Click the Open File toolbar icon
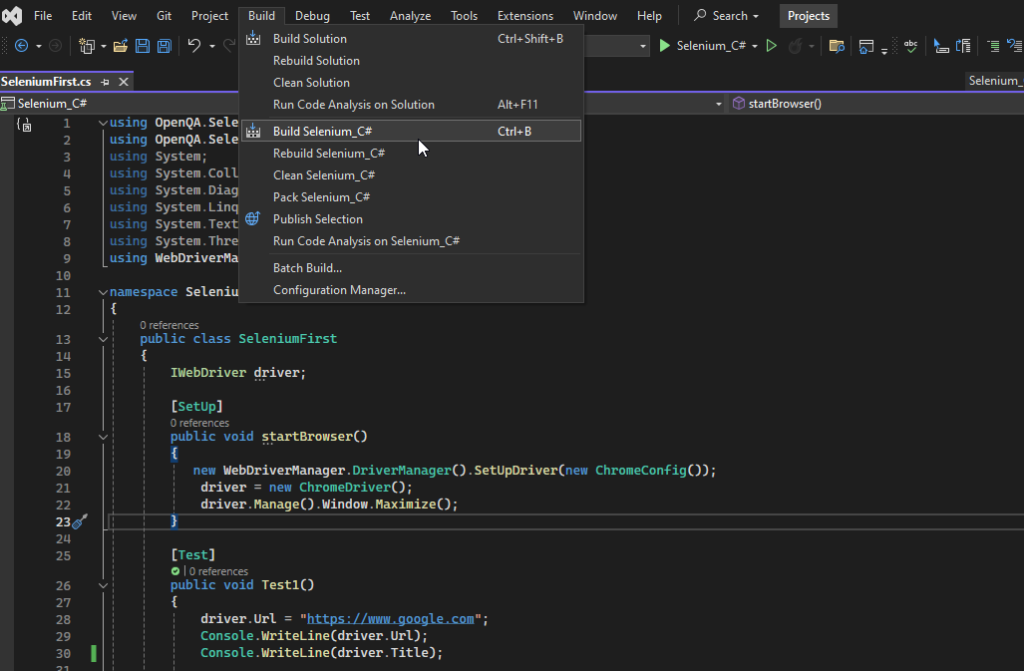The height and width of the screenshot is (671, 1024). tap(119, 46)
